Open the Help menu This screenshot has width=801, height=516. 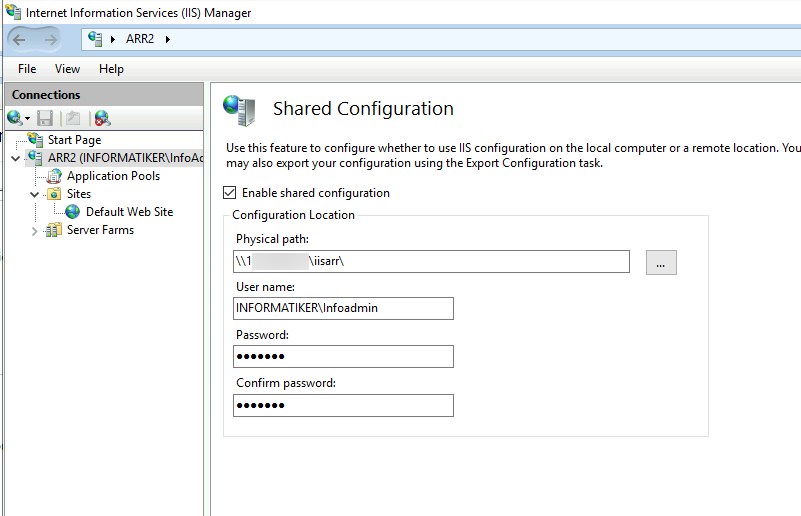tap(111, 69)
